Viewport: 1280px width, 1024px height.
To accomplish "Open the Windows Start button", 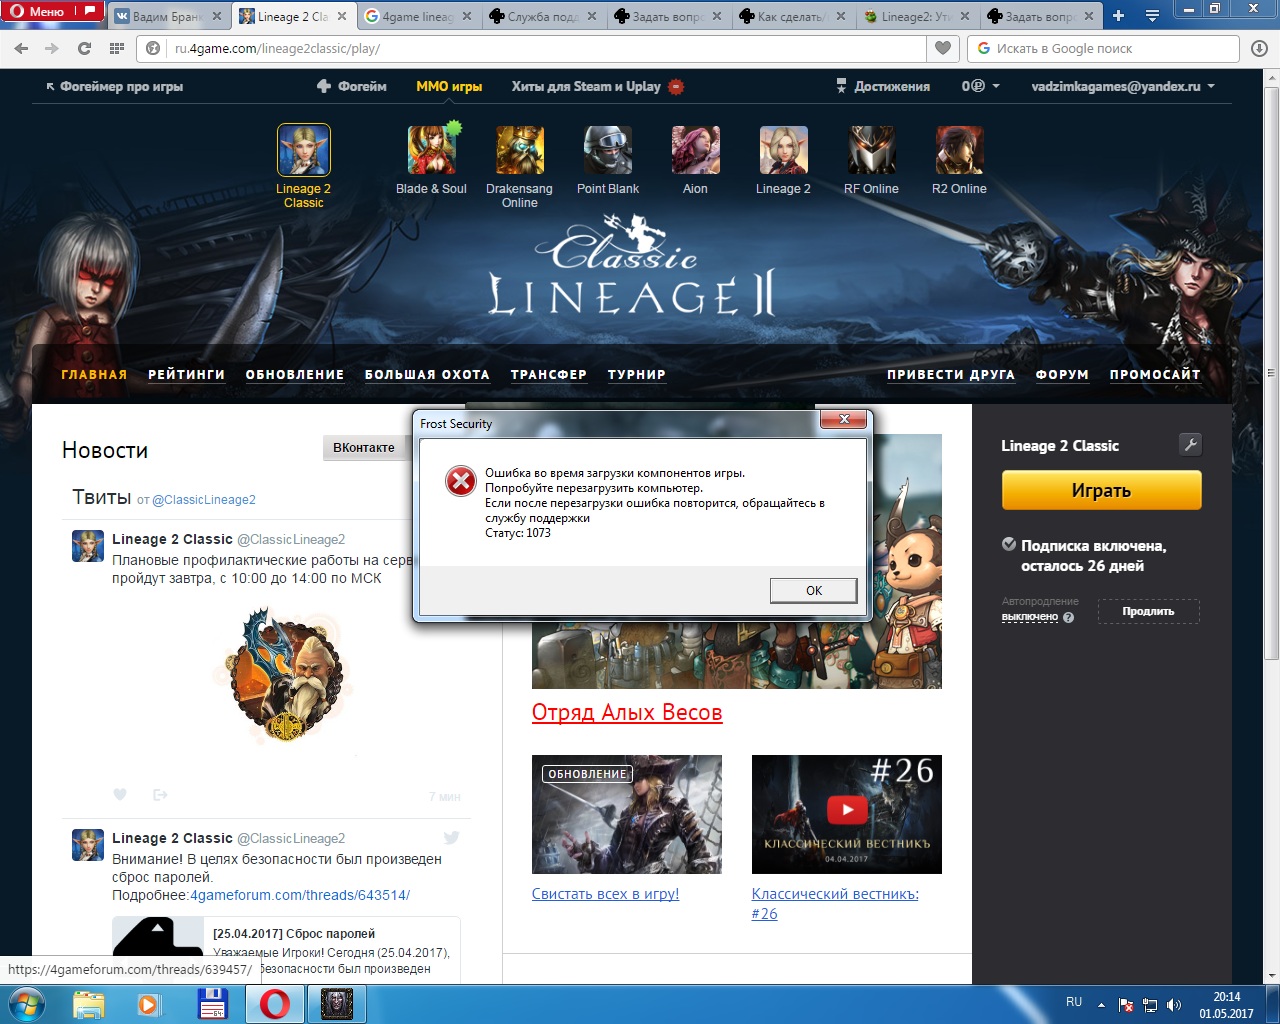I will coord(27,1004).
